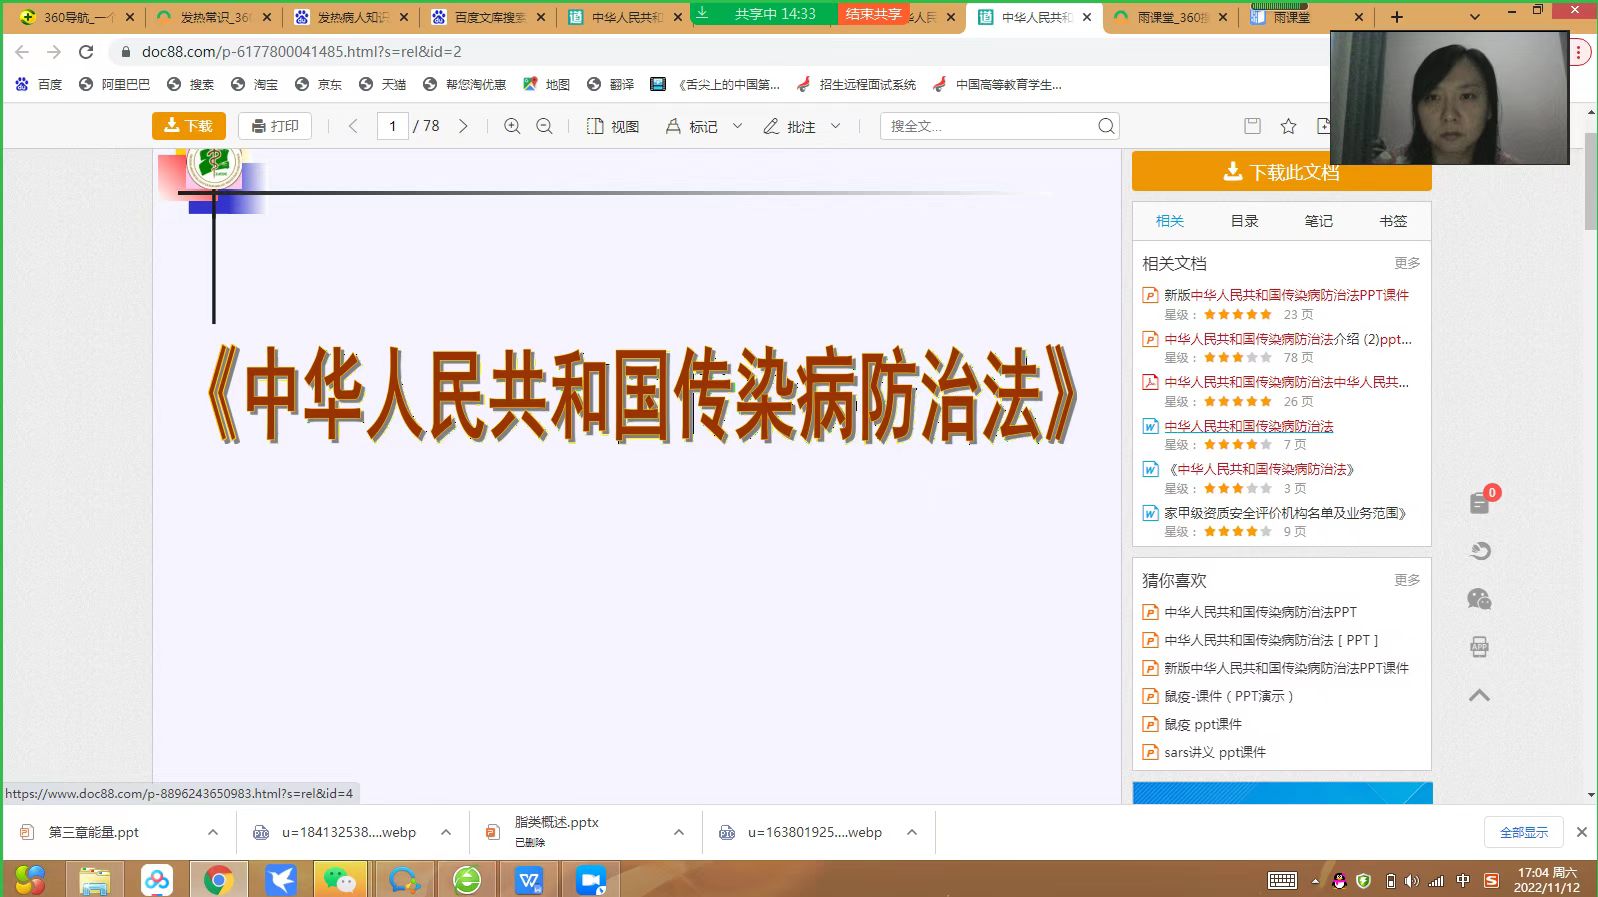Click 更多 next to 猜你喜欢
The image size is (1598, 897).
1407,580
